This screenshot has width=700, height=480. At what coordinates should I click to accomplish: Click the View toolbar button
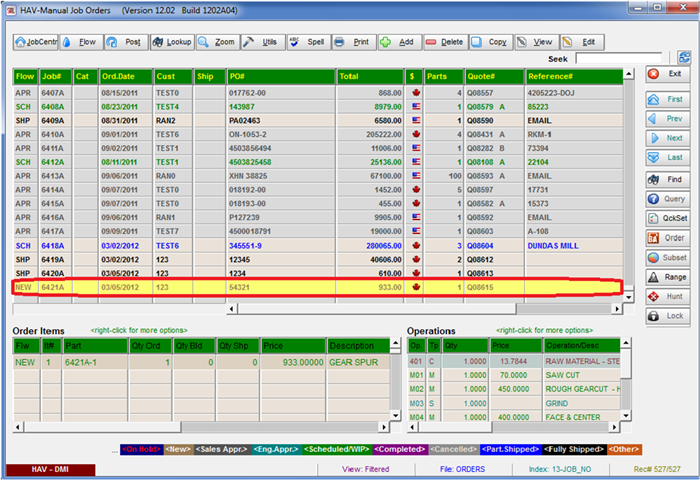(x=537, y=42)
